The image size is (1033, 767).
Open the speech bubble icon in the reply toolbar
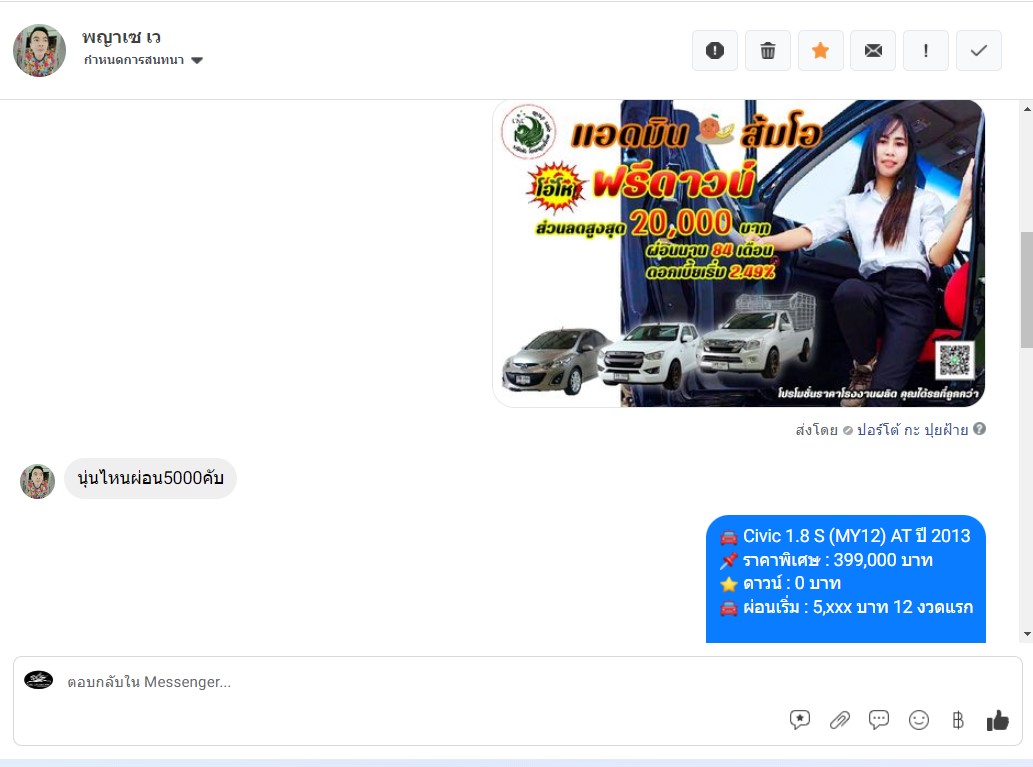[x=879, y=720]
